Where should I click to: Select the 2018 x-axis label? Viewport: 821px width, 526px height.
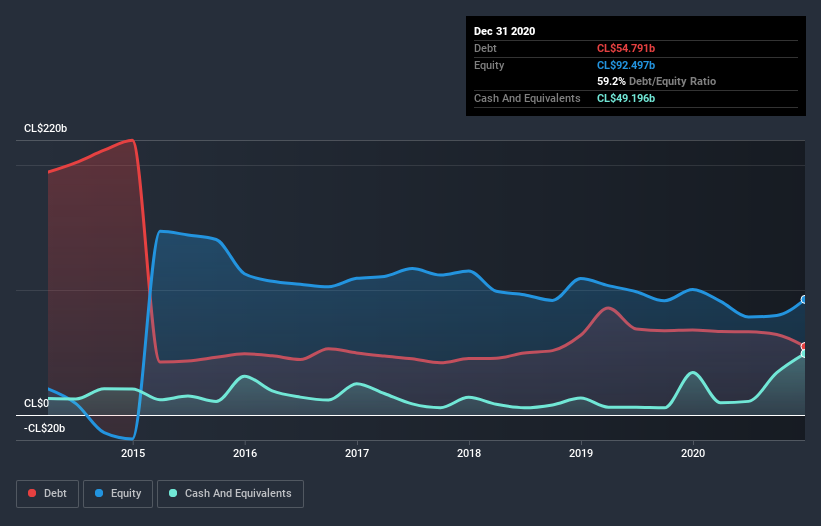tap(469, 453)
